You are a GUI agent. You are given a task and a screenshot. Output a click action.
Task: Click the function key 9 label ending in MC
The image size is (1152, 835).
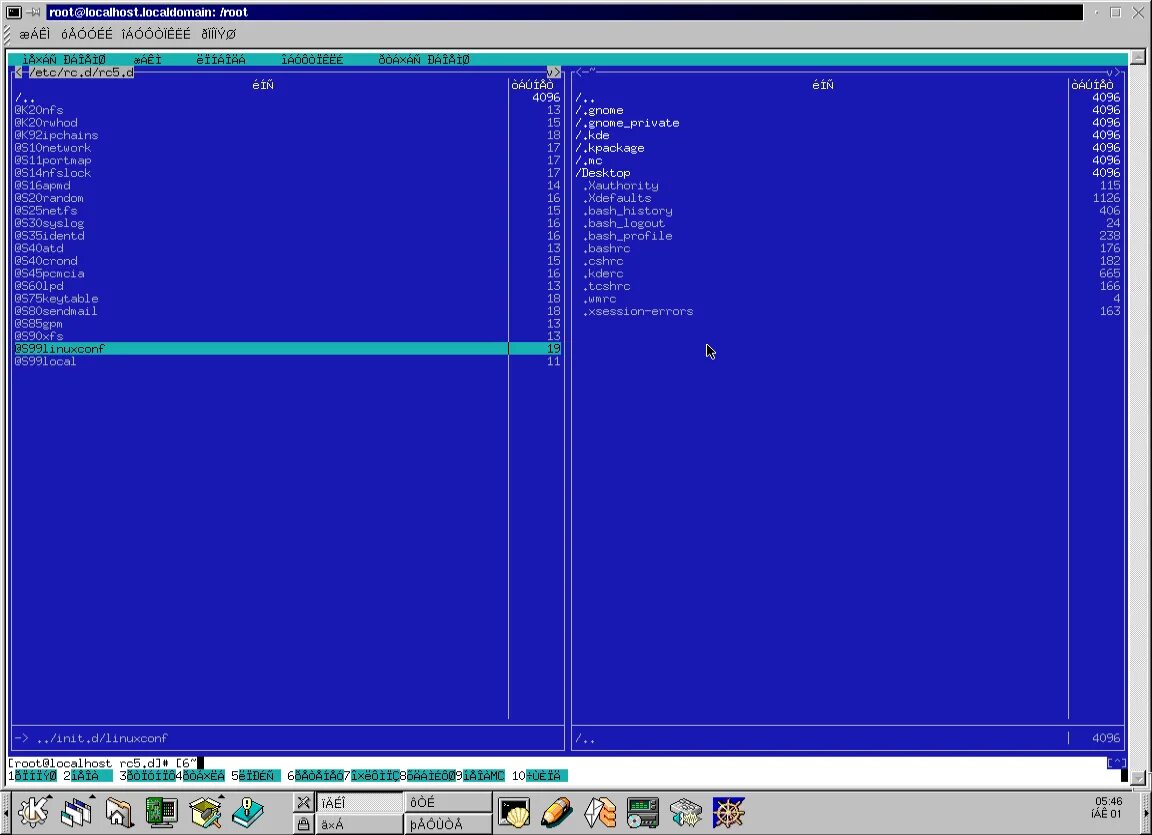coord(483,776)
